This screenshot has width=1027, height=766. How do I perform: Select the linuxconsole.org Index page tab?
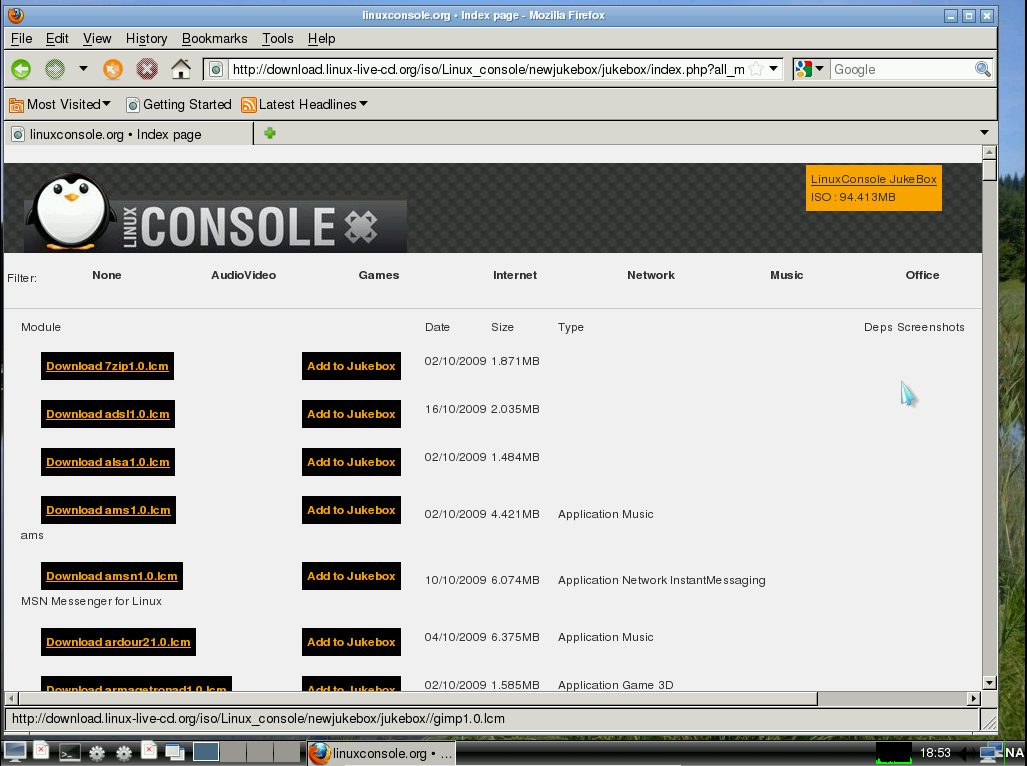(129, 134)
